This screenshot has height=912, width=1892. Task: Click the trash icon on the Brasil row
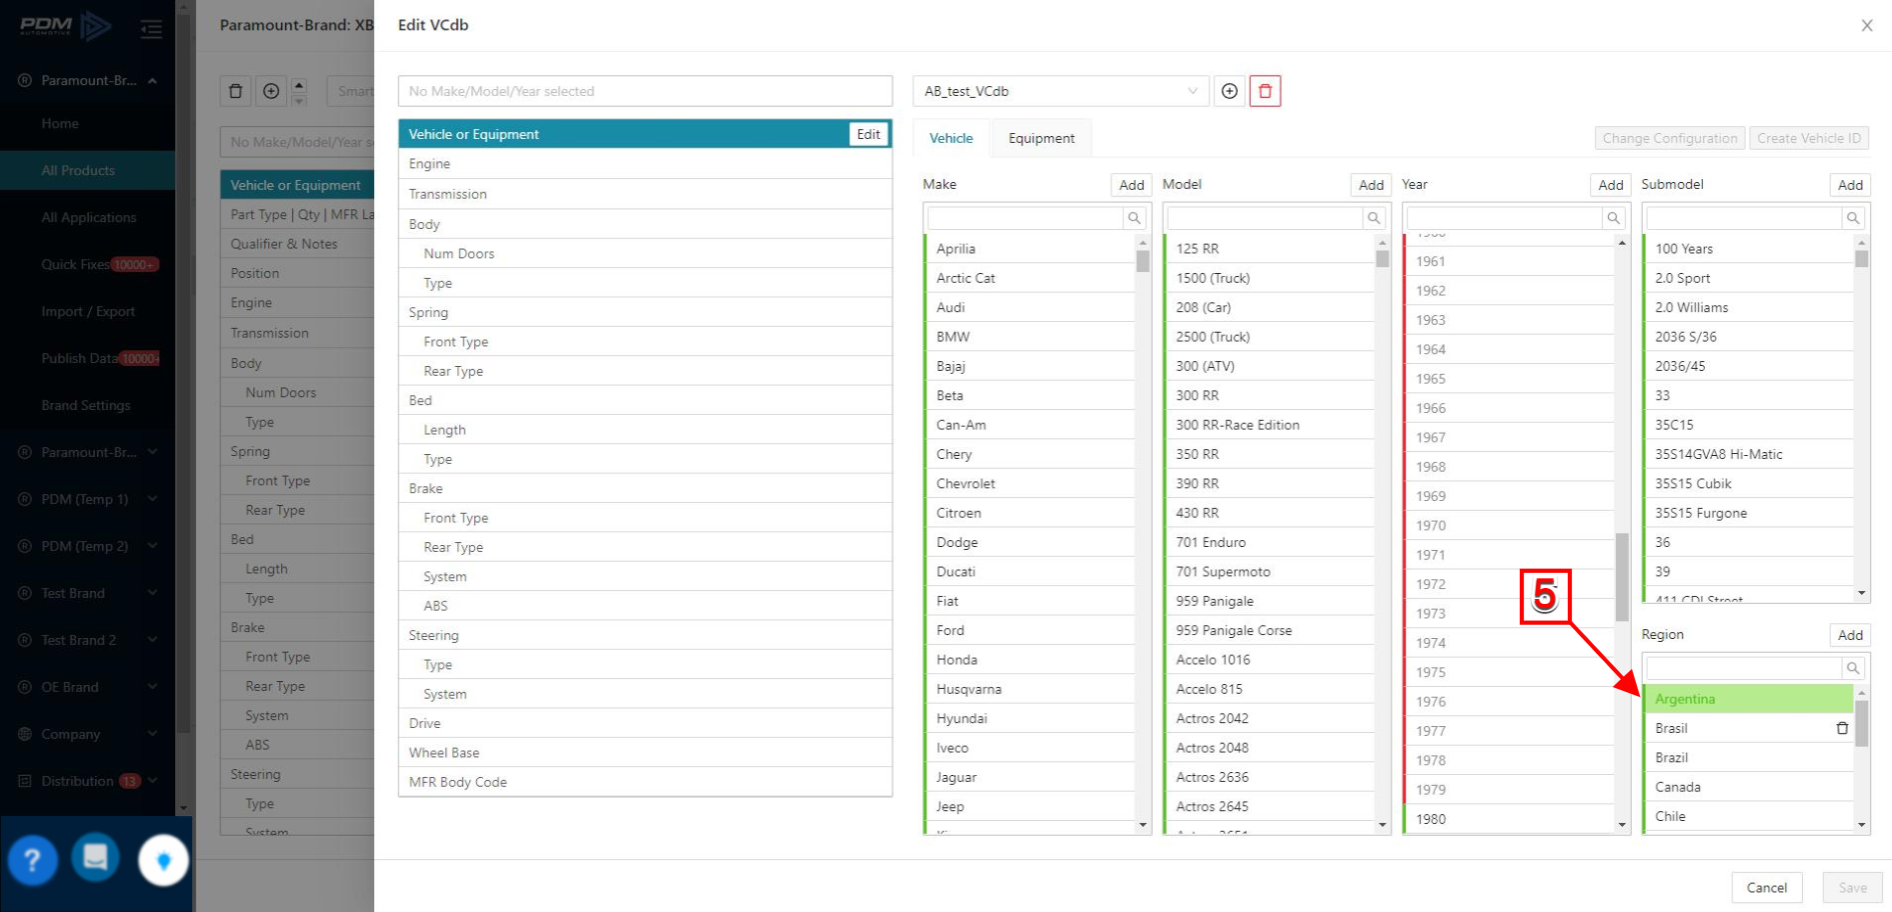(x=1842, y=728)
